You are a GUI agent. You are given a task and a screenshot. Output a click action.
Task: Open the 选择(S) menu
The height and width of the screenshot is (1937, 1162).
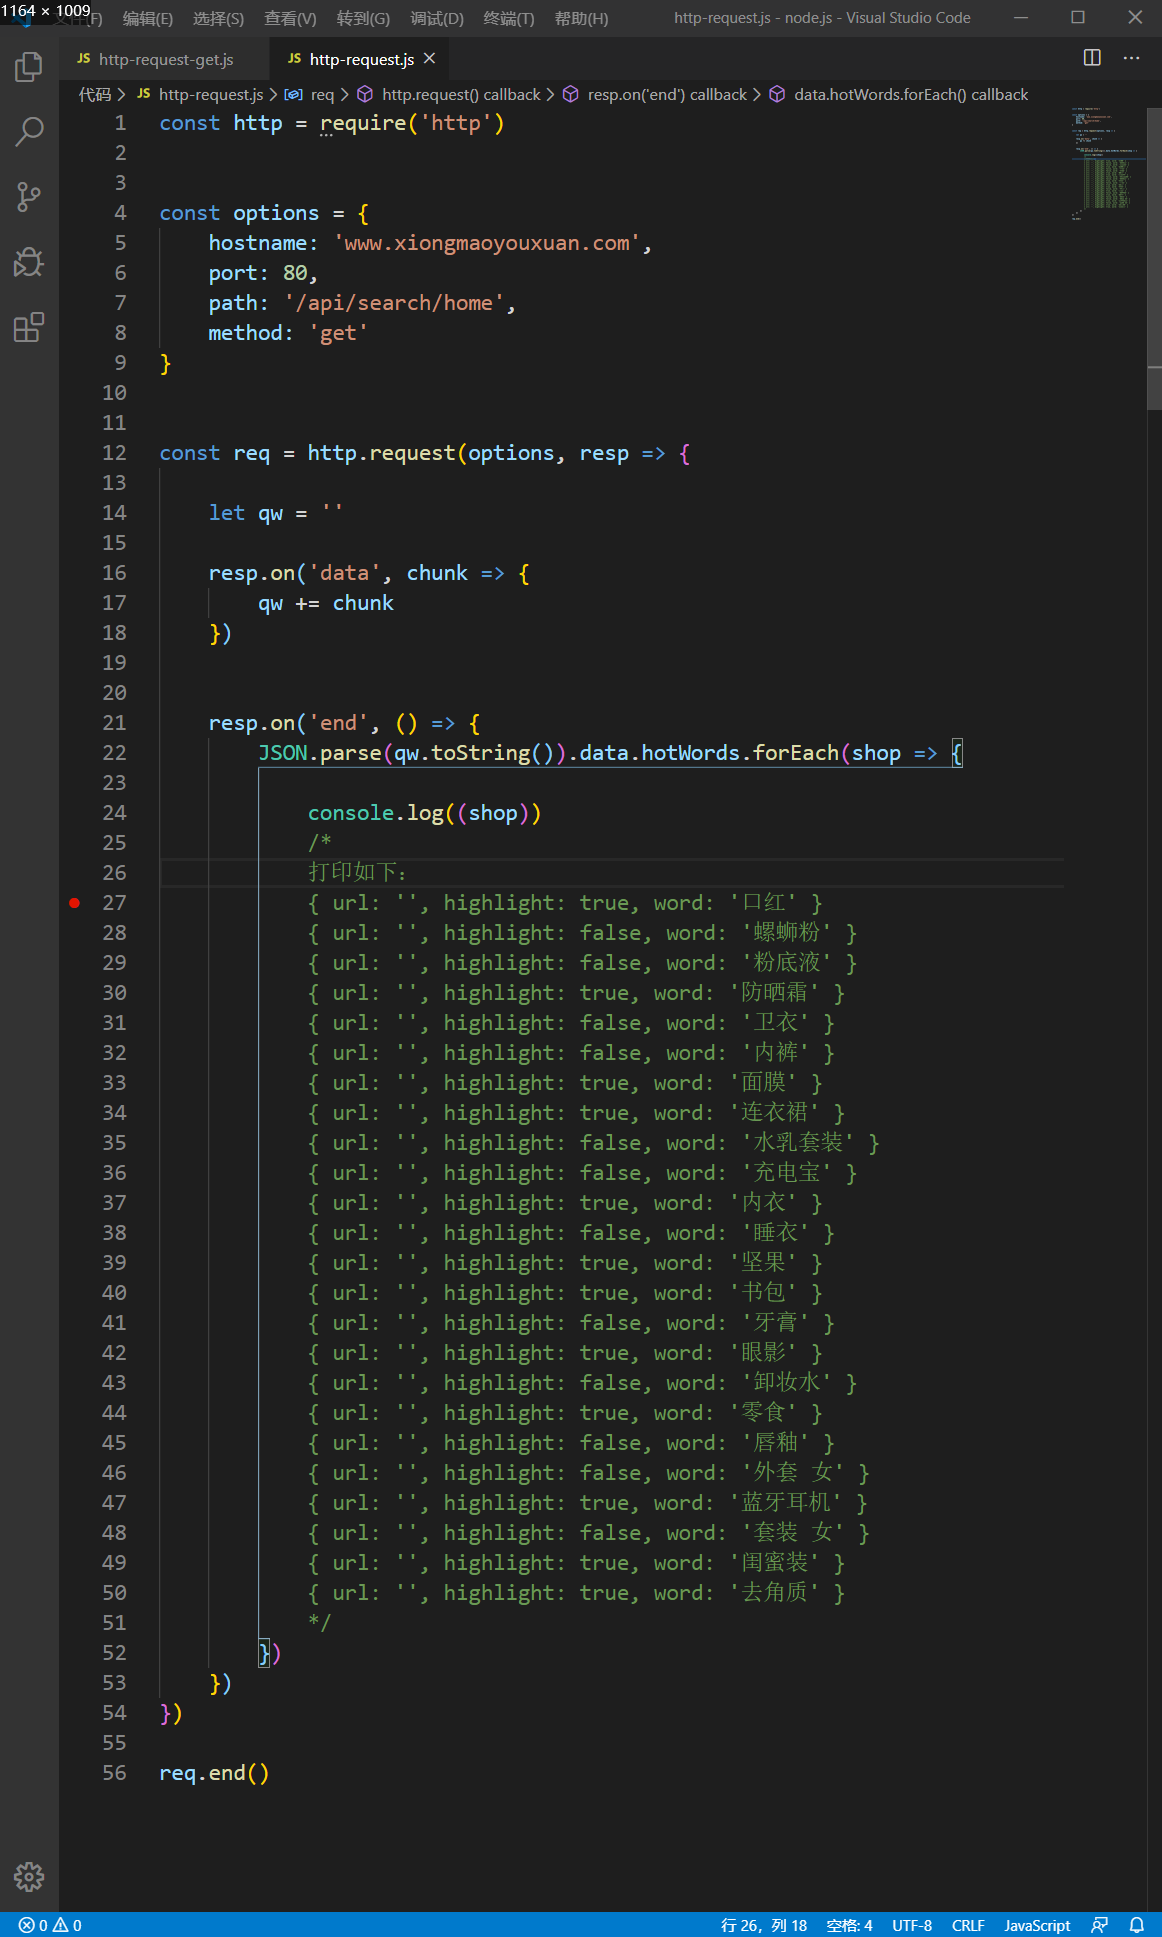219,19
